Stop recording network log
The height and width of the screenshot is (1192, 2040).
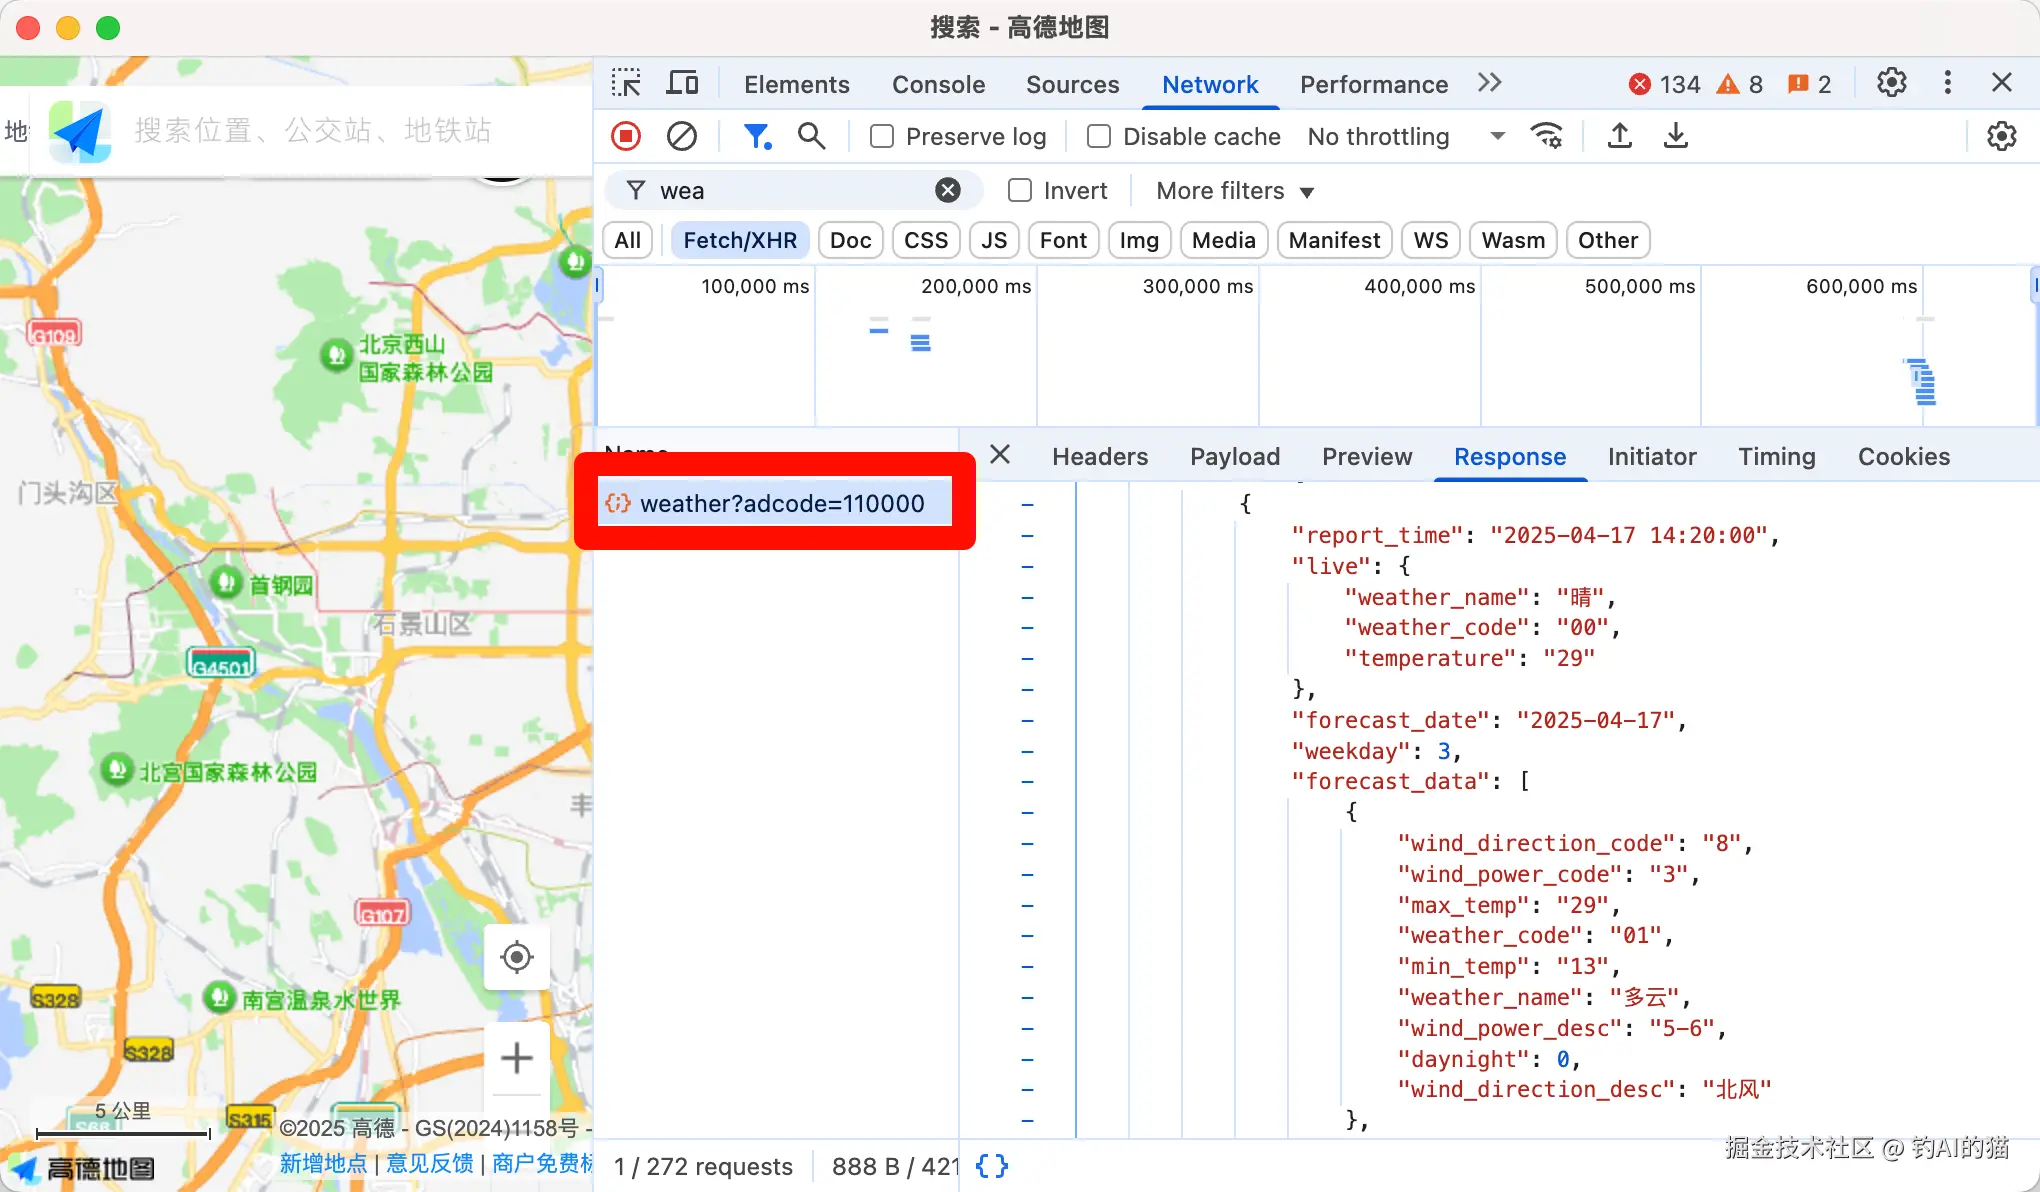(x=626, y=136)
